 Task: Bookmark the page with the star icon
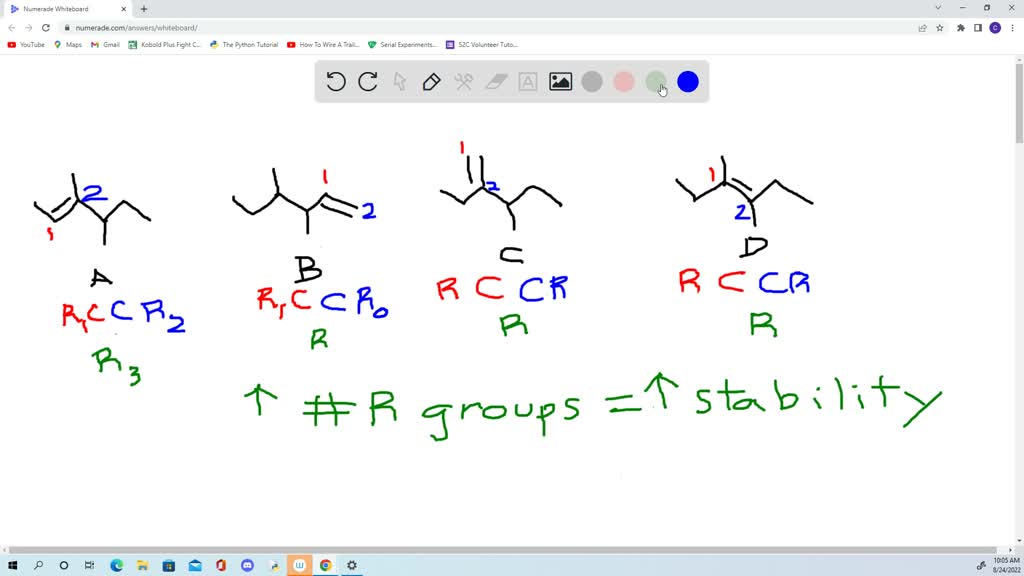pos(938,28)
